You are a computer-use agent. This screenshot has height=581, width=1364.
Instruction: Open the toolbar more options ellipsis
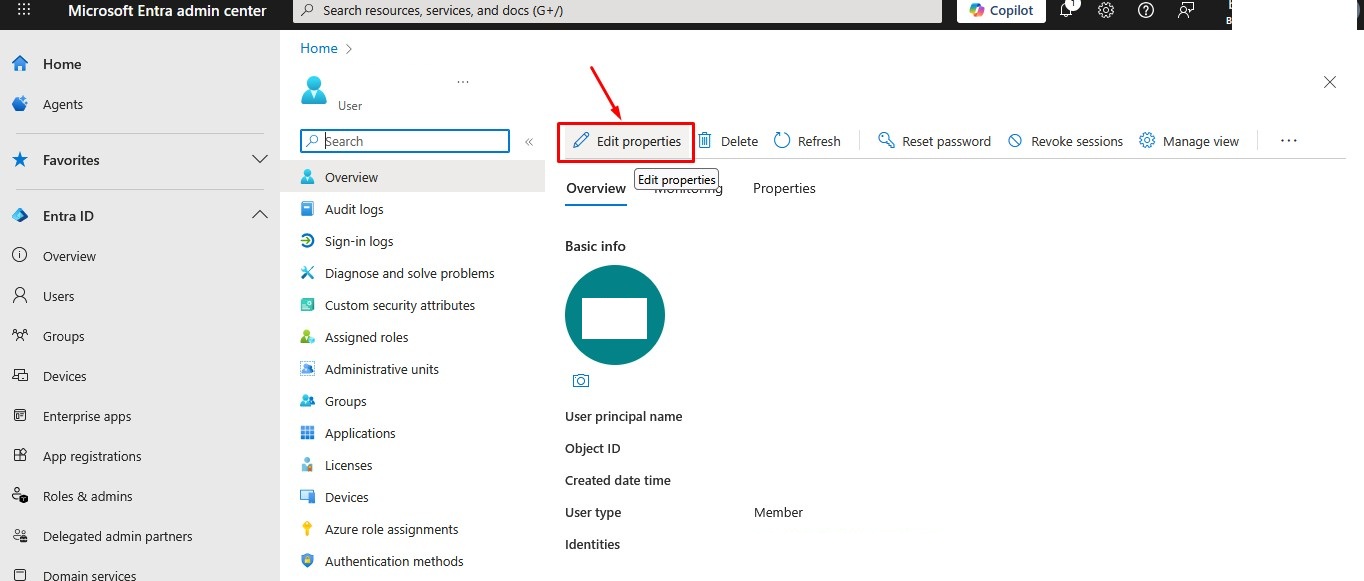1288,141
